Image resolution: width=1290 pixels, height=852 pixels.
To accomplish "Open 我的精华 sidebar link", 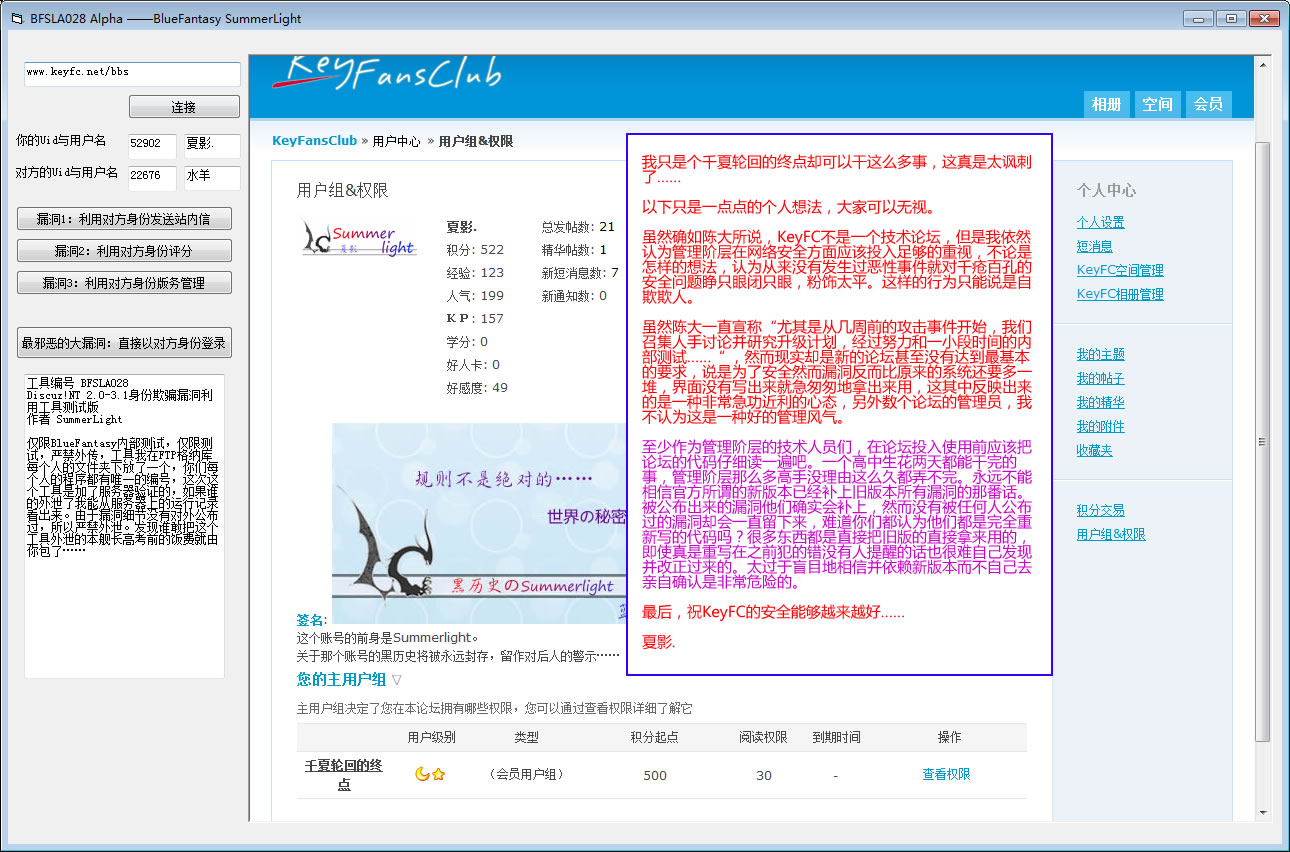I will [x=1100, y=402].
